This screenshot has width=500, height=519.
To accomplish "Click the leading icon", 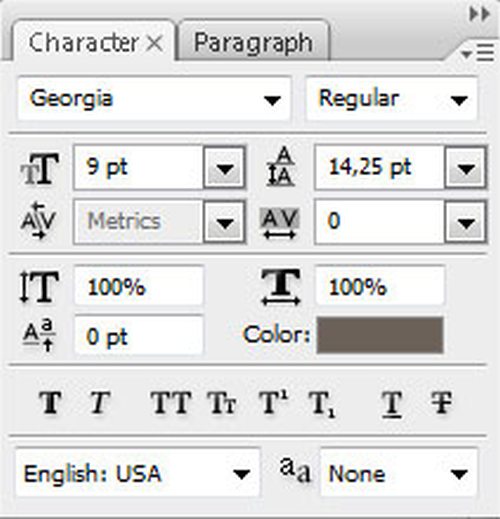I will pyautogui.click(x=281, y=167).
